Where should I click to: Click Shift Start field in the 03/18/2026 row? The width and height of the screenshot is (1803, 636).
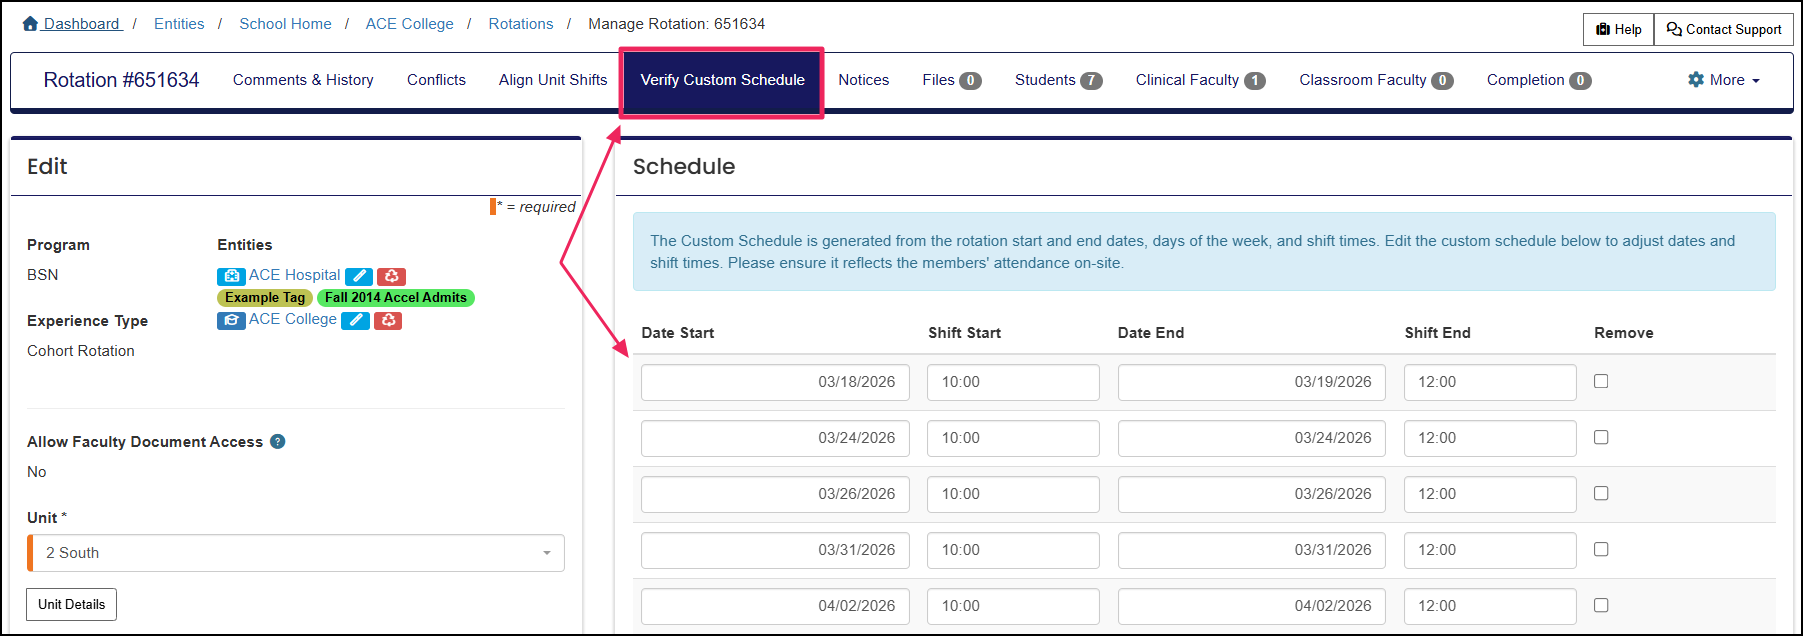tap(1013, 382)
